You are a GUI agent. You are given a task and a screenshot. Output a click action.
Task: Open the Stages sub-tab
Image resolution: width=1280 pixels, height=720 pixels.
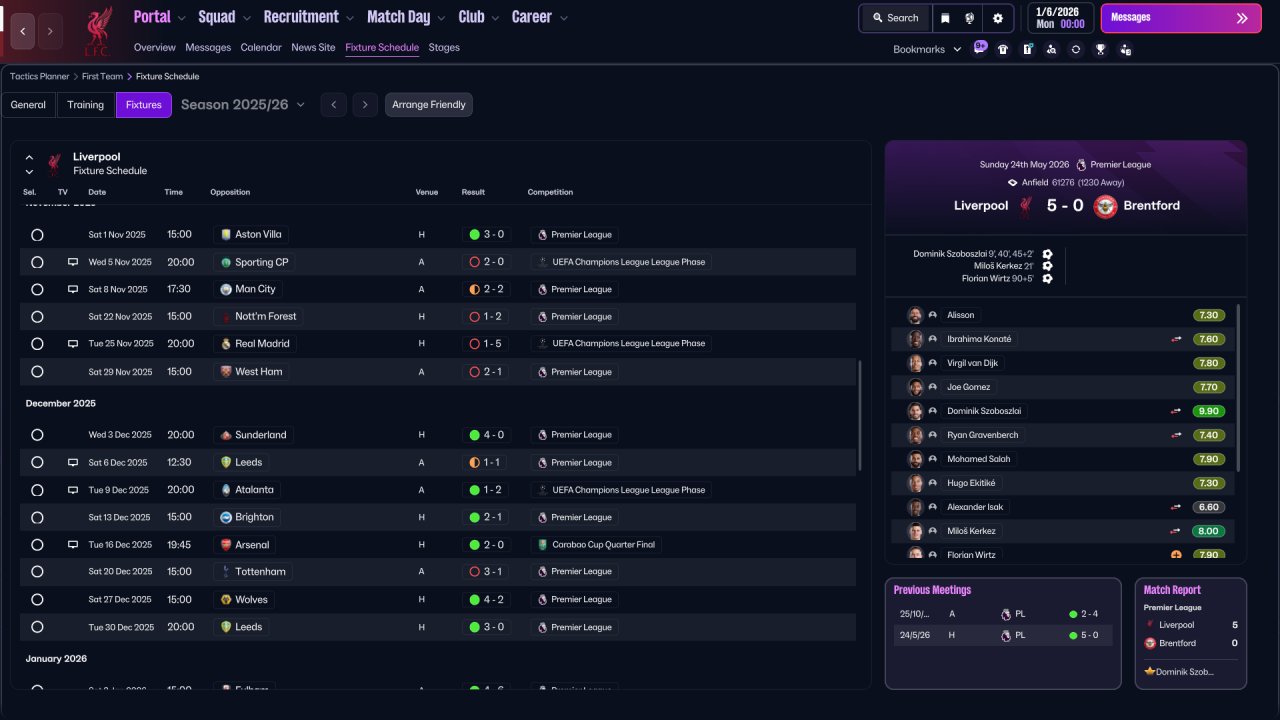click(444, 47)
